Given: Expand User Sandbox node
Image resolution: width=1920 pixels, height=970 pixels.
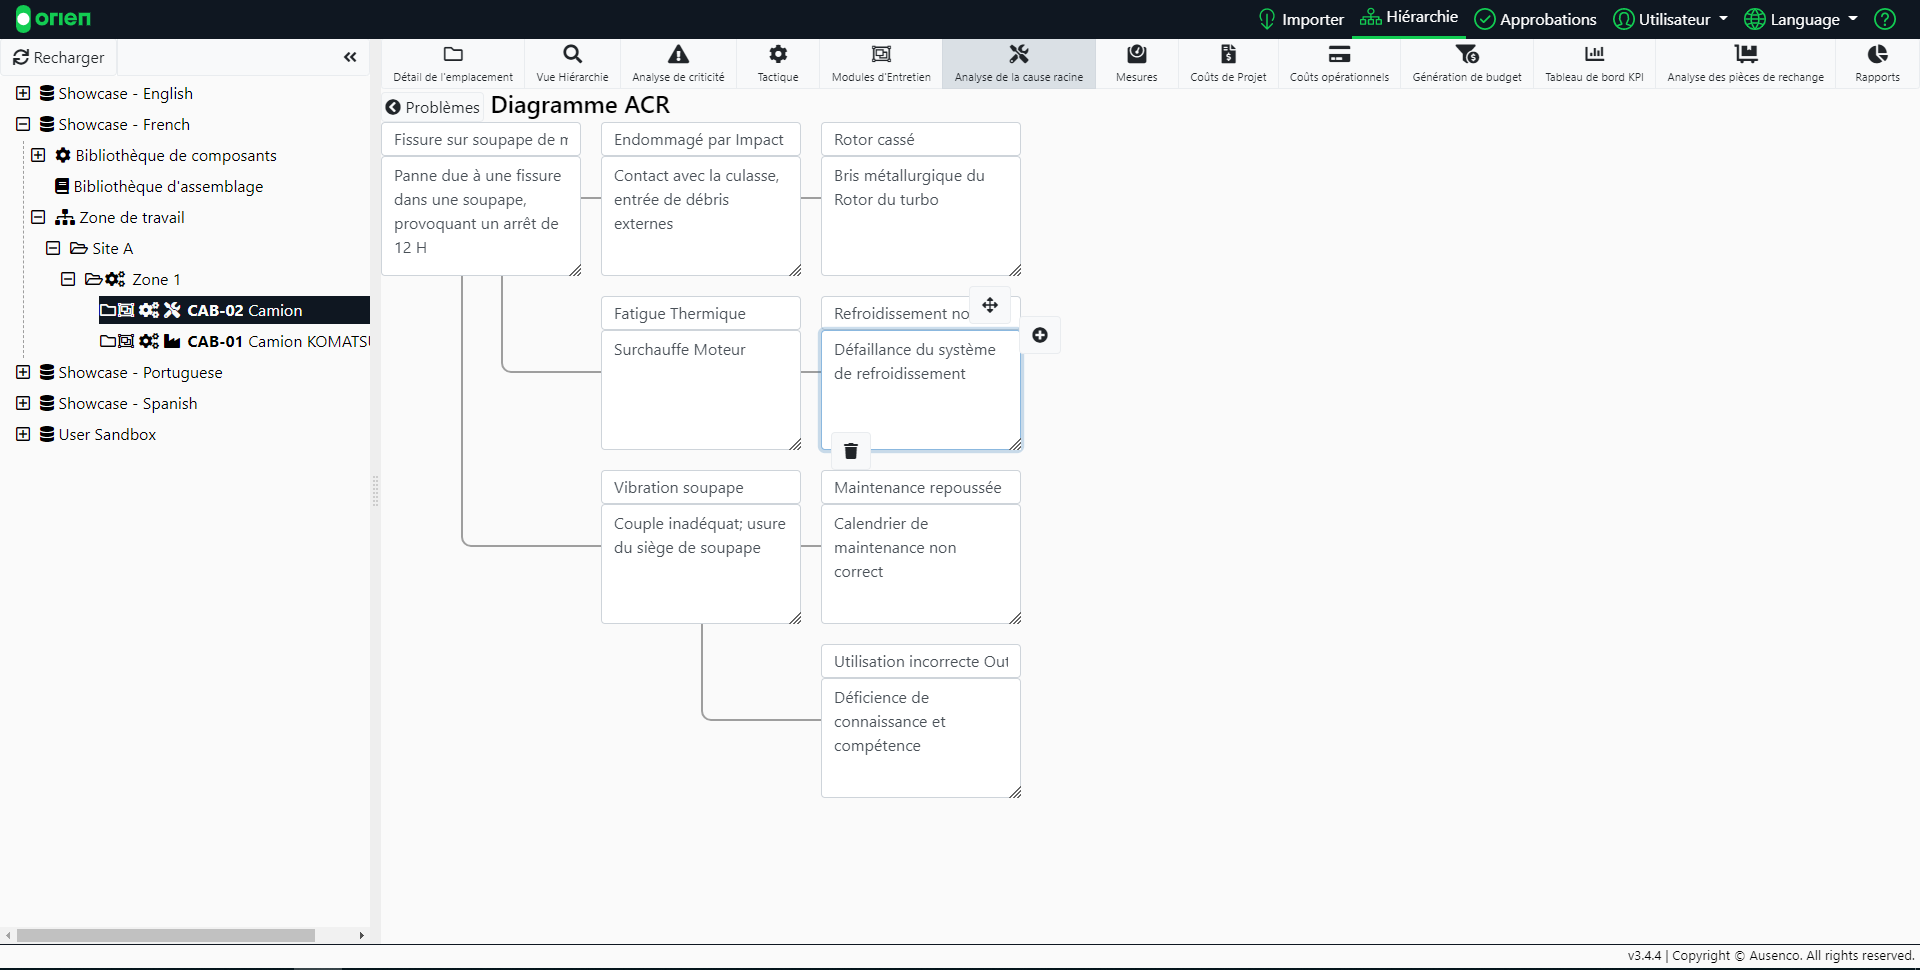Looking at the screenshot, I should (x=23, y=434).
